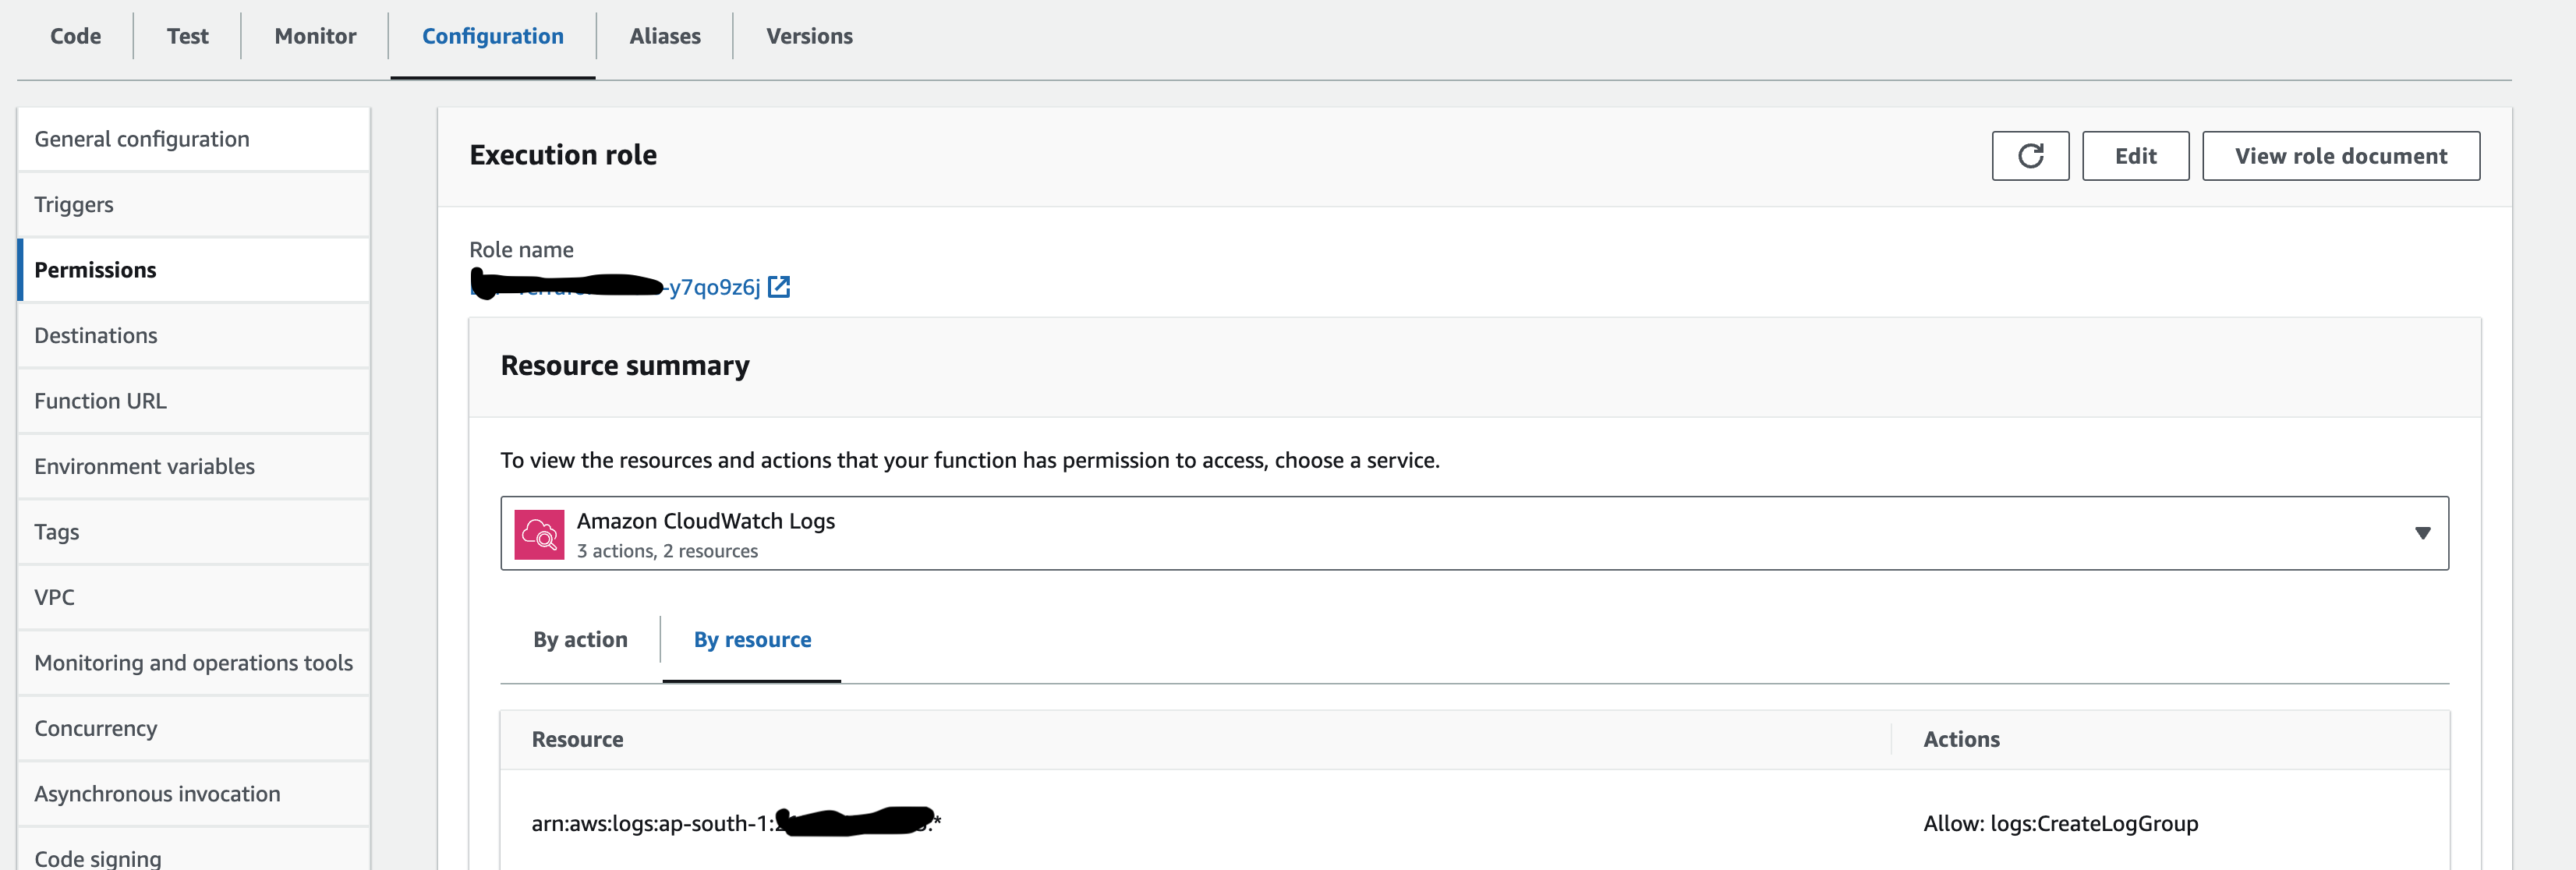Select the Aliases tab

click(664, 36)
